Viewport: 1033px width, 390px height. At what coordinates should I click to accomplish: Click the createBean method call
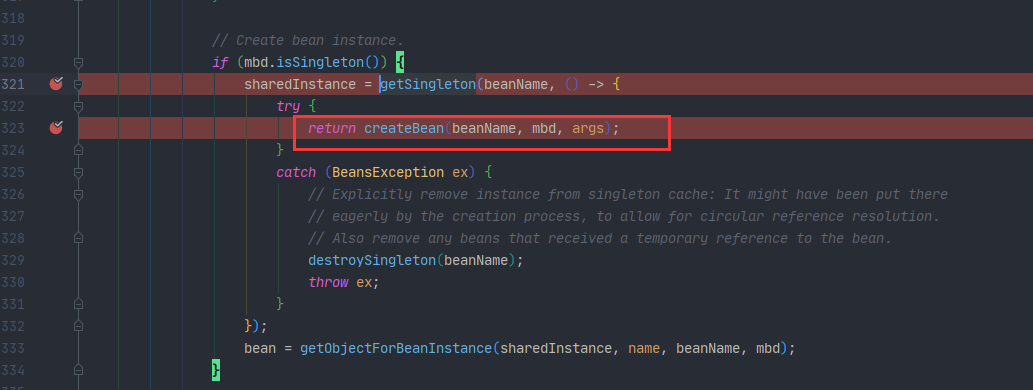tap(404, 128)
